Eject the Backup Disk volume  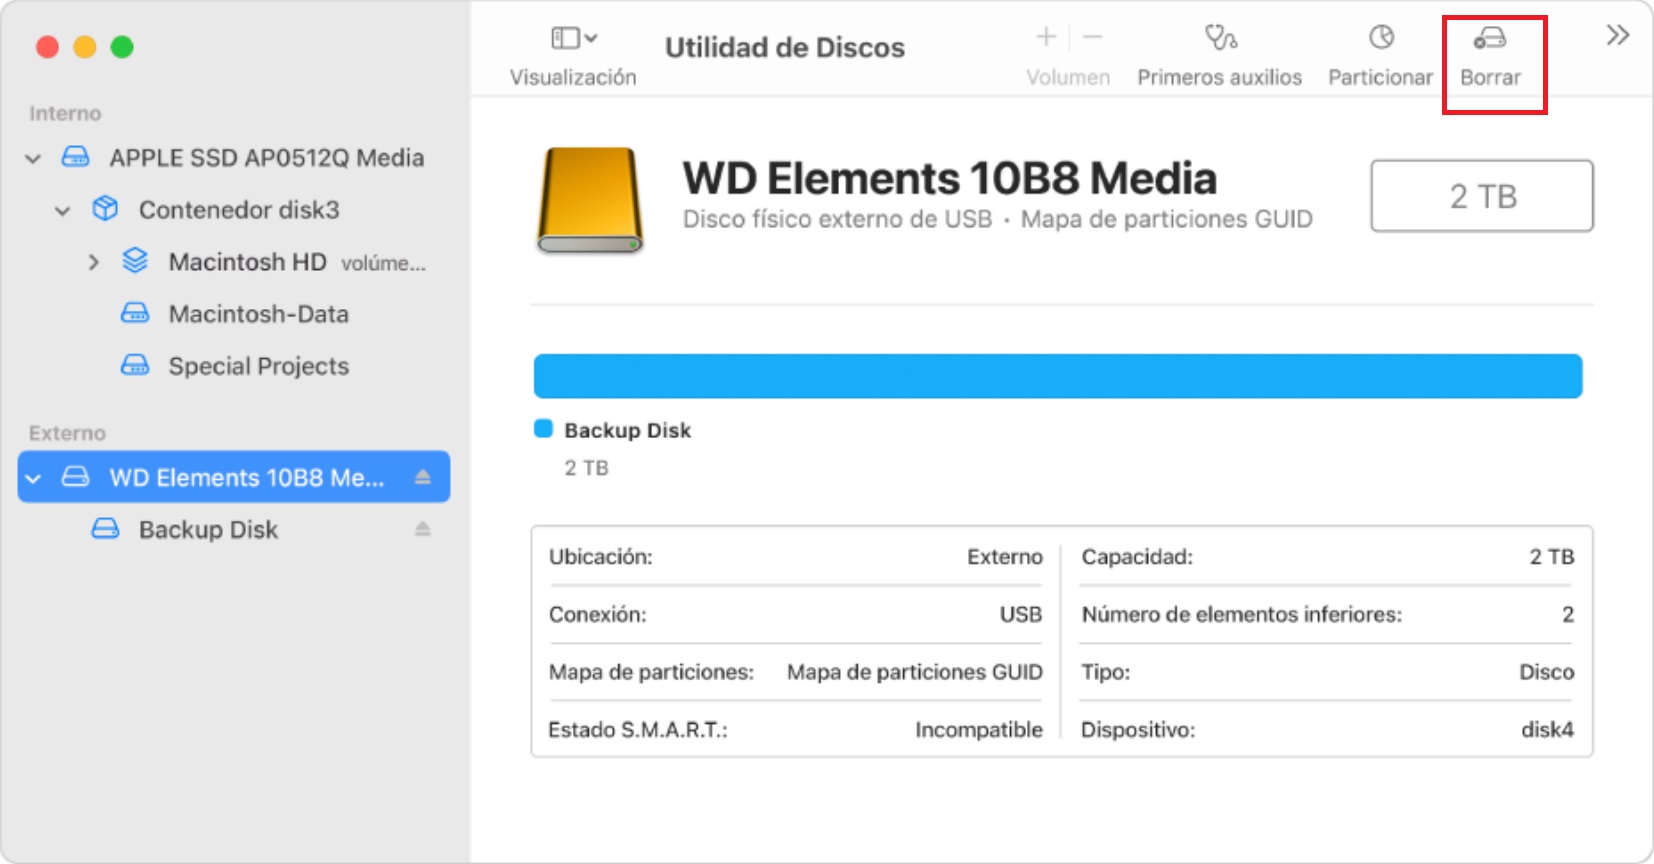[423, 529]
